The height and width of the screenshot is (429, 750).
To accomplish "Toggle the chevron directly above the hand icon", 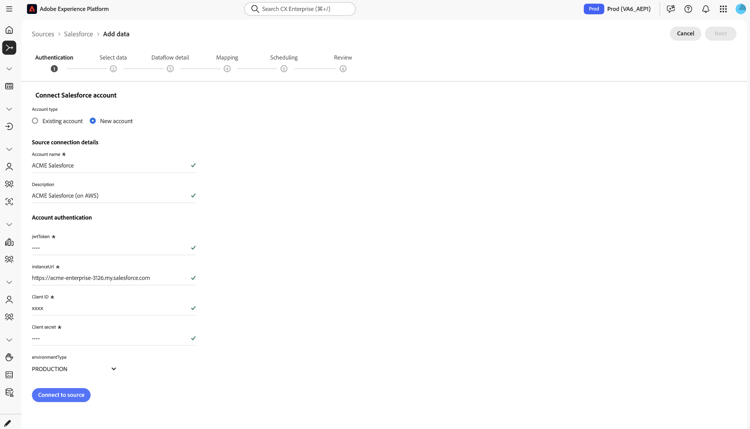I will click(9, 340).
